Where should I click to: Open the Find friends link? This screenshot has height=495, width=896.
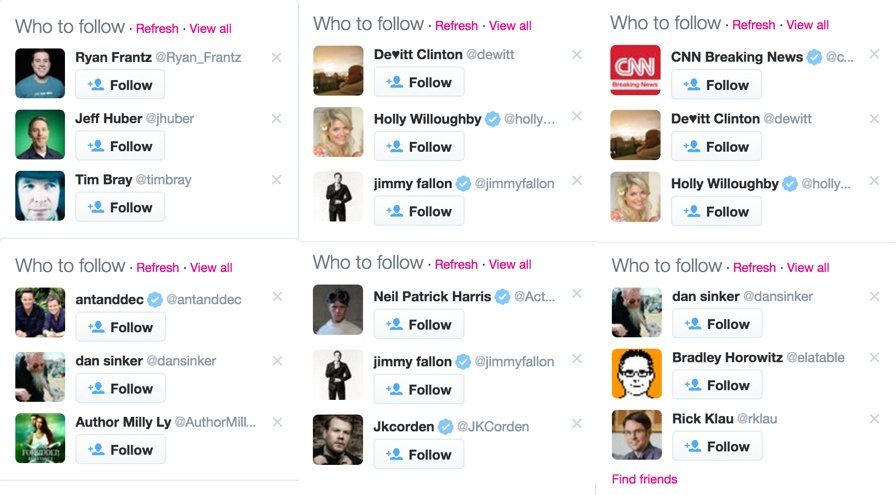(644, 479)
